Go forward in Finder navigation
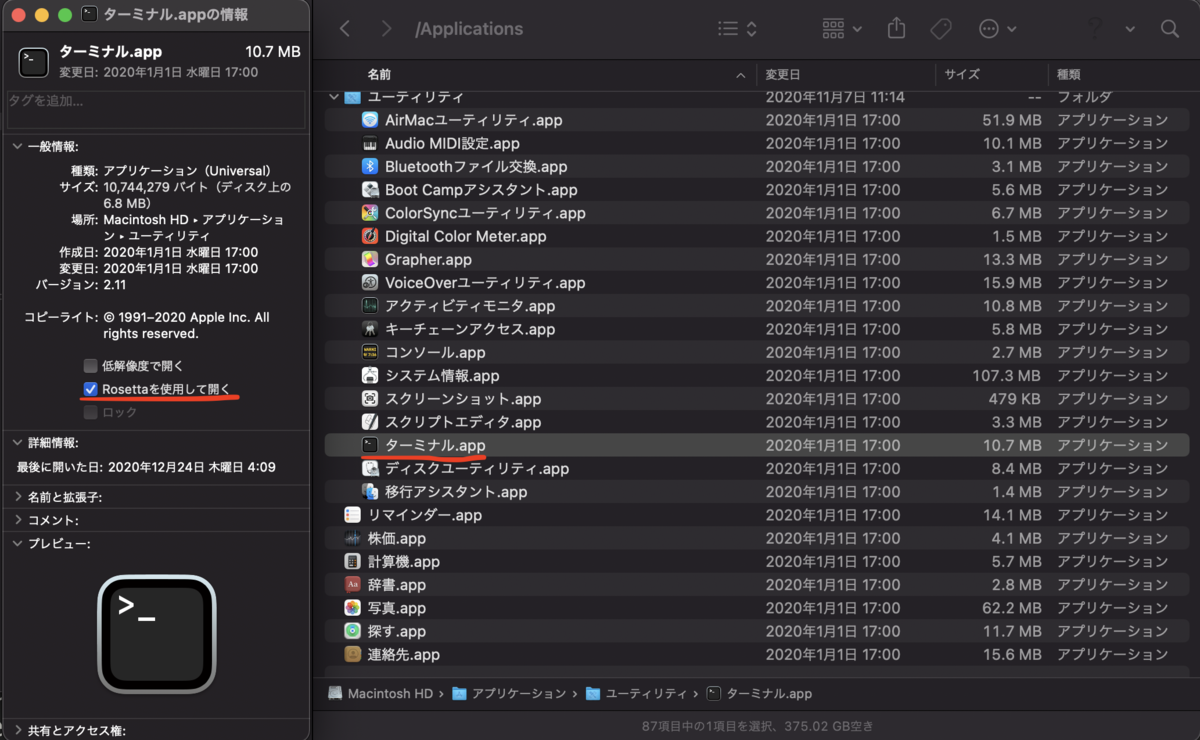Viewport: 1200px width, 740px height. tap(387, 29)
